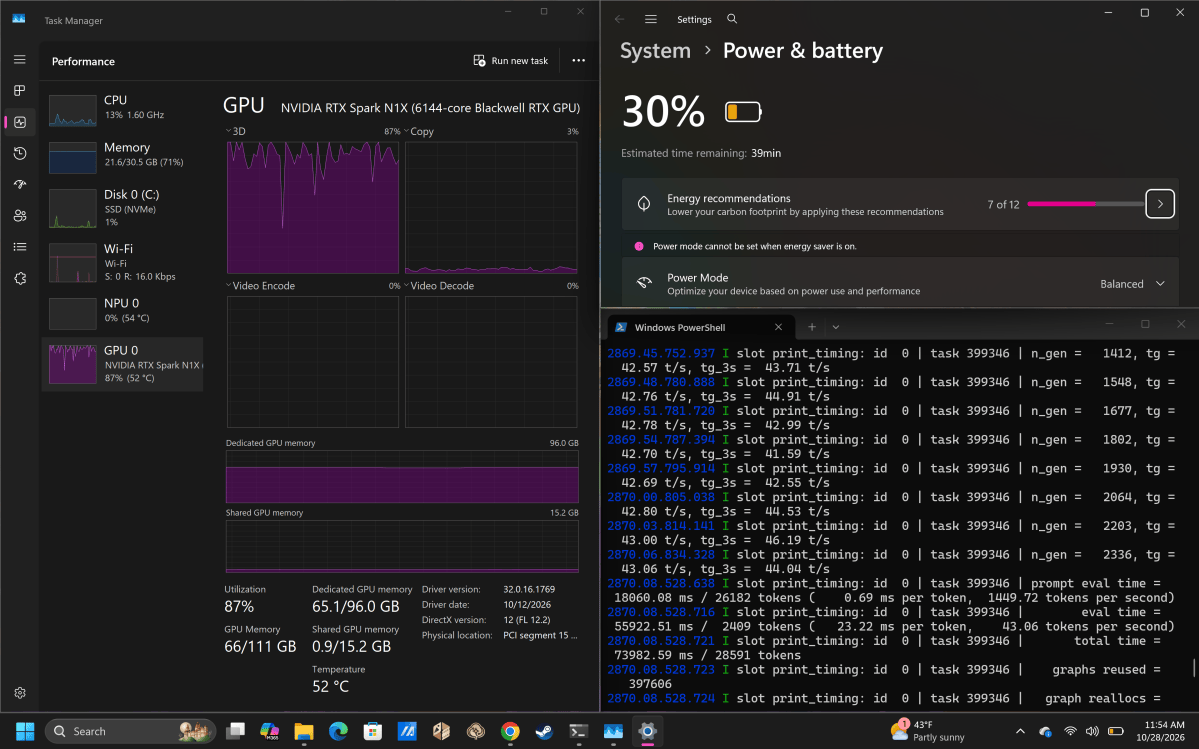
Task: Open the Copy engine graph dropdown
Action: (407, 131)
